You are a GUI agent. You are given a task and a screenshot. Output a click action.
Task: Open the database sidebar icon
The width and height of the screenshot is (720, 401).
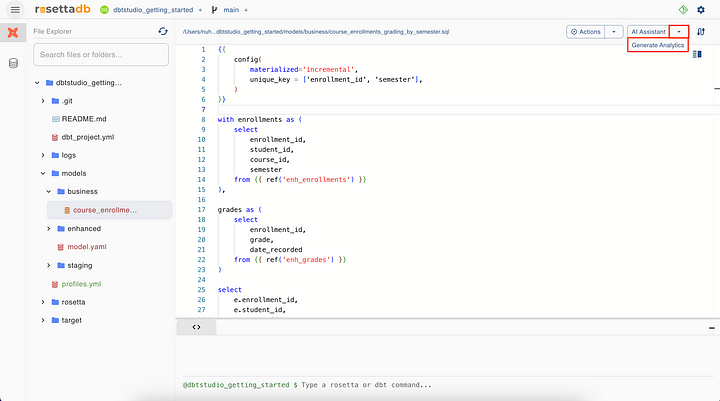(x=13, y=63)
